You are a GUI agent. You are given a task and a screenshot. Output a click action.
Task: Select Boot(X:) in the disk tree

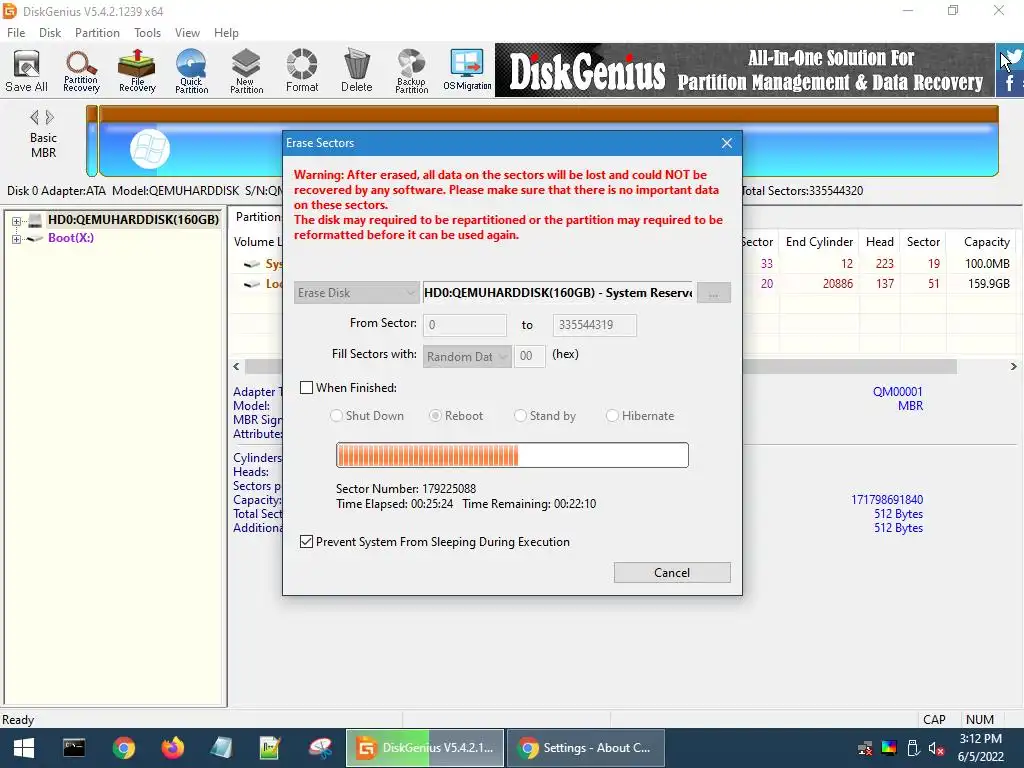[71, 238]
